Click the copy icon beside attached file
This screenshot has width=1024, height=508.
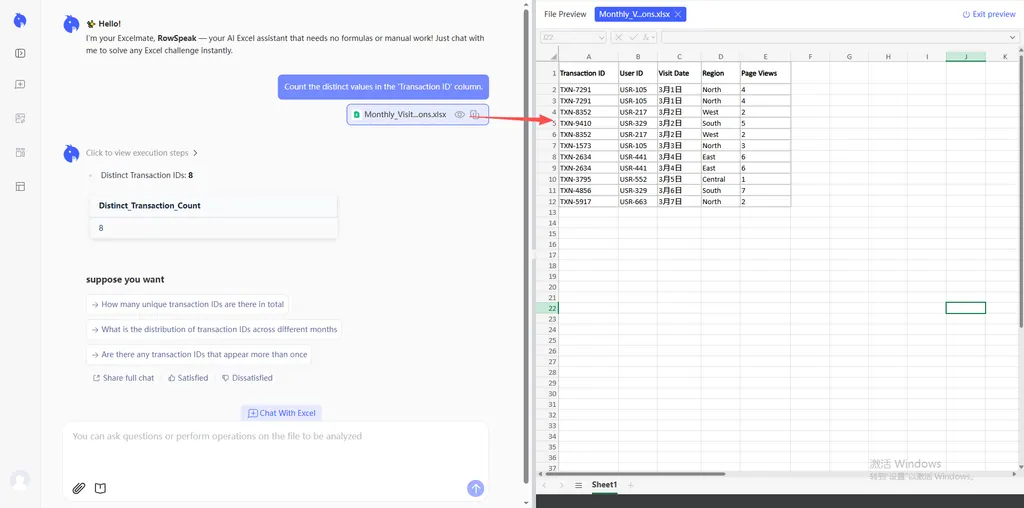475,115
